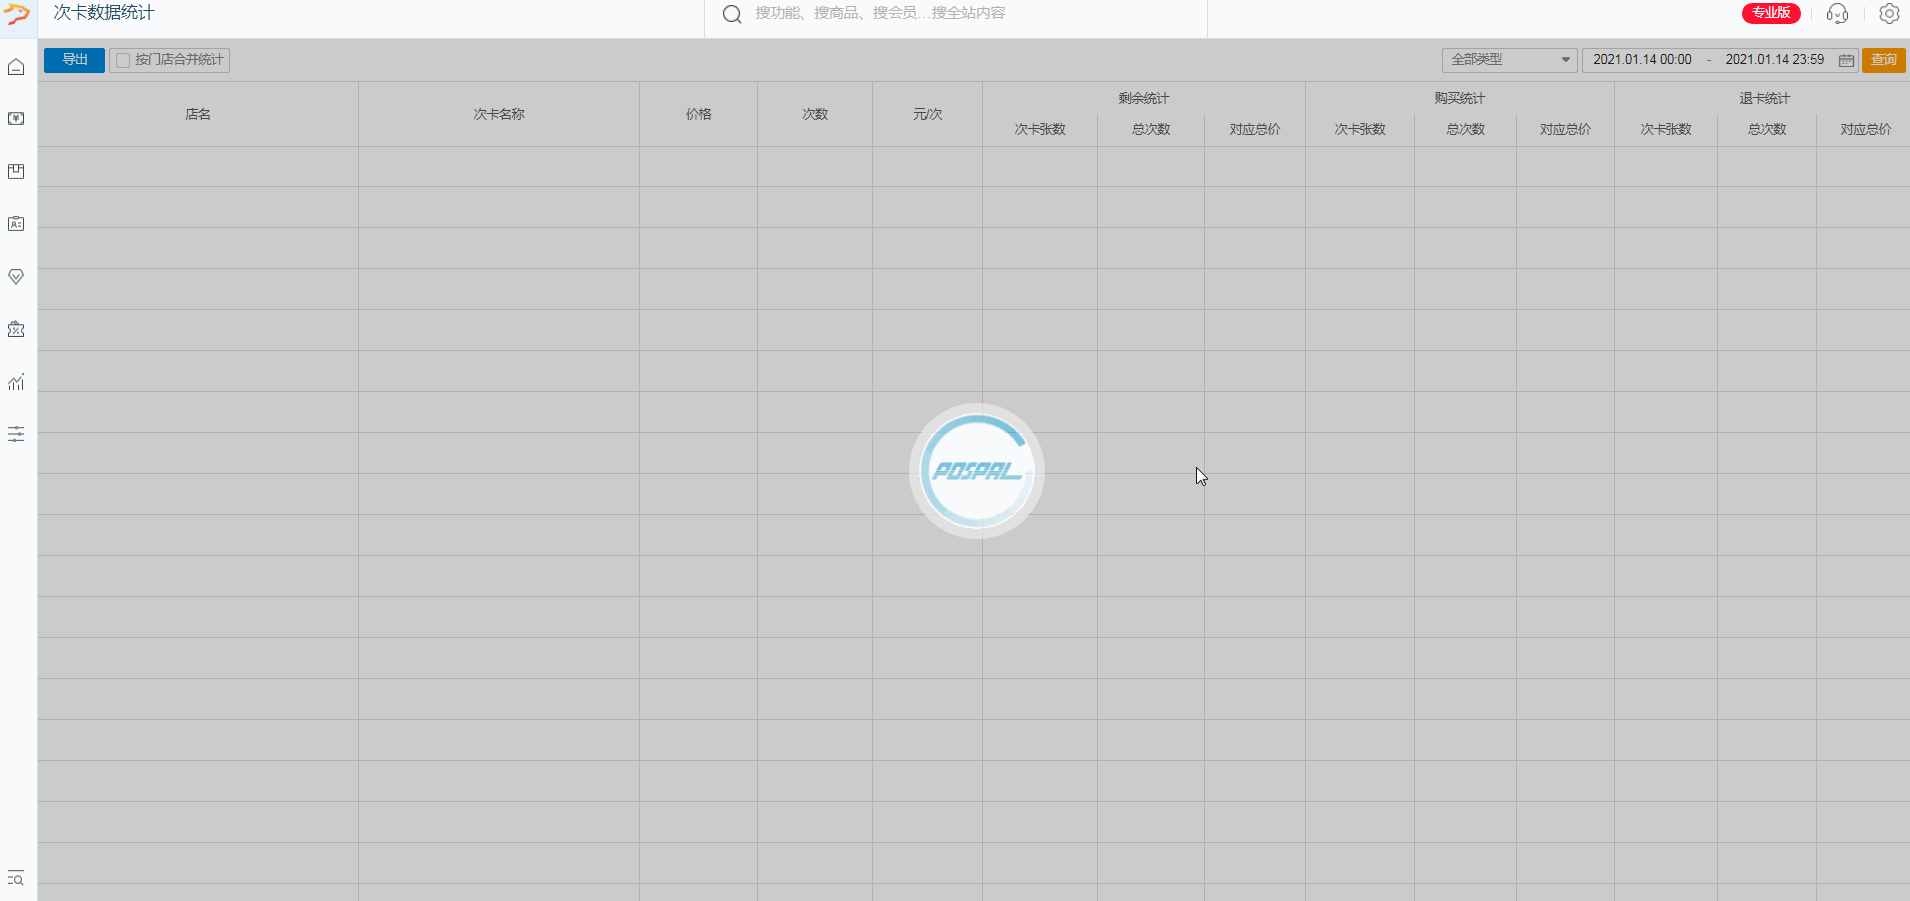Click the 专业版 red badge

[x=1771, y=13]
